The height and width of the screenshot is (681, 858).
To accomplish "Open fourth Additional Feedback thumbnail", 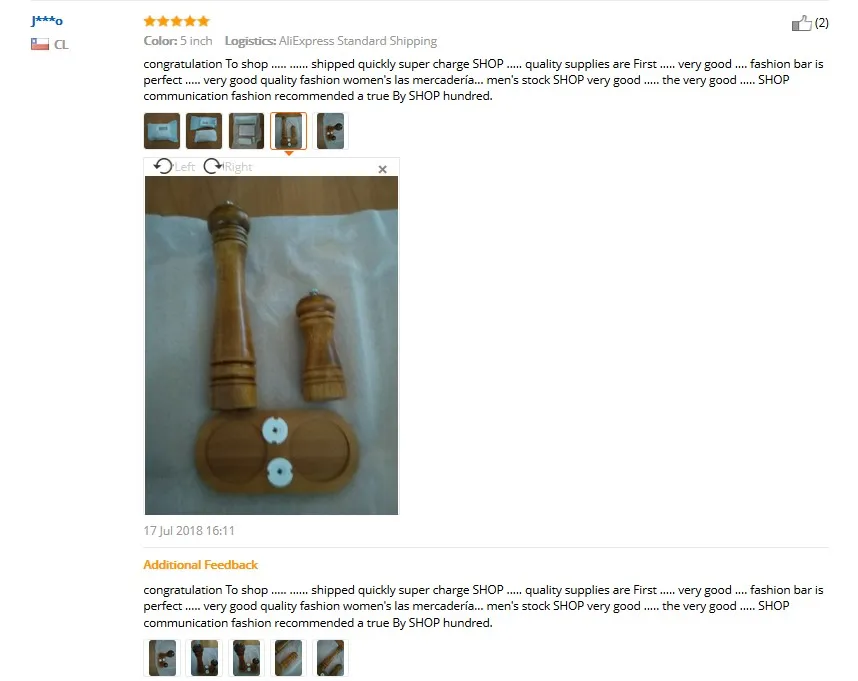I will (x=288, y=658).
